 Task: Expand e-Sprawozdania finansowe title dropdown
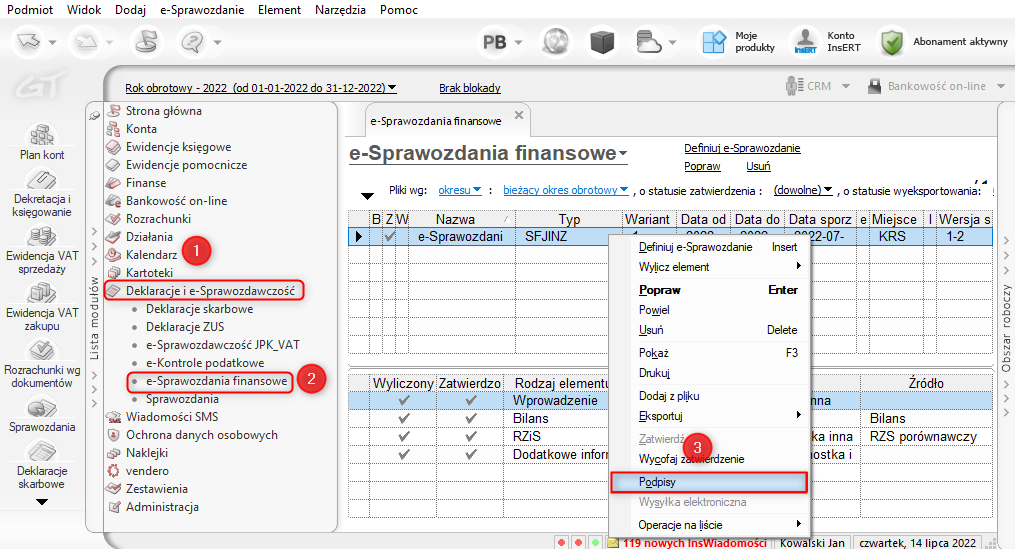coord(623,154)
